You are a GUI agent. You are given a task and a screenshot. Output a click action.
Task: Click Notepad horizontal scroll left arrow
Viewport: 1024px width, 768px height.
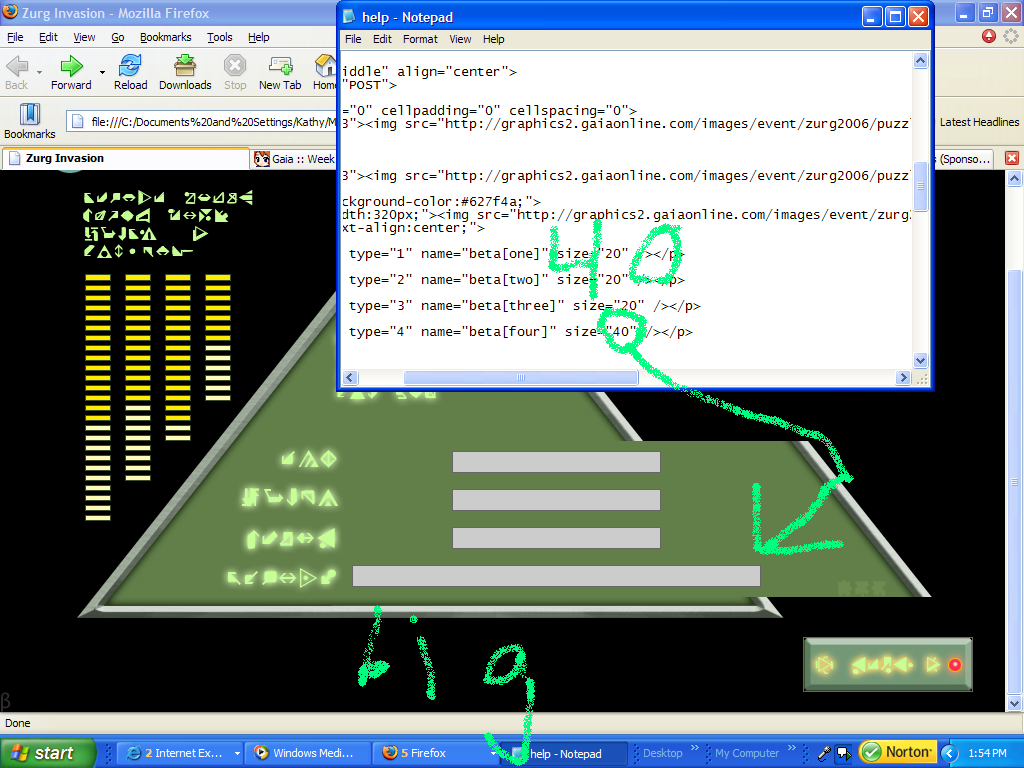coord(350,377)
